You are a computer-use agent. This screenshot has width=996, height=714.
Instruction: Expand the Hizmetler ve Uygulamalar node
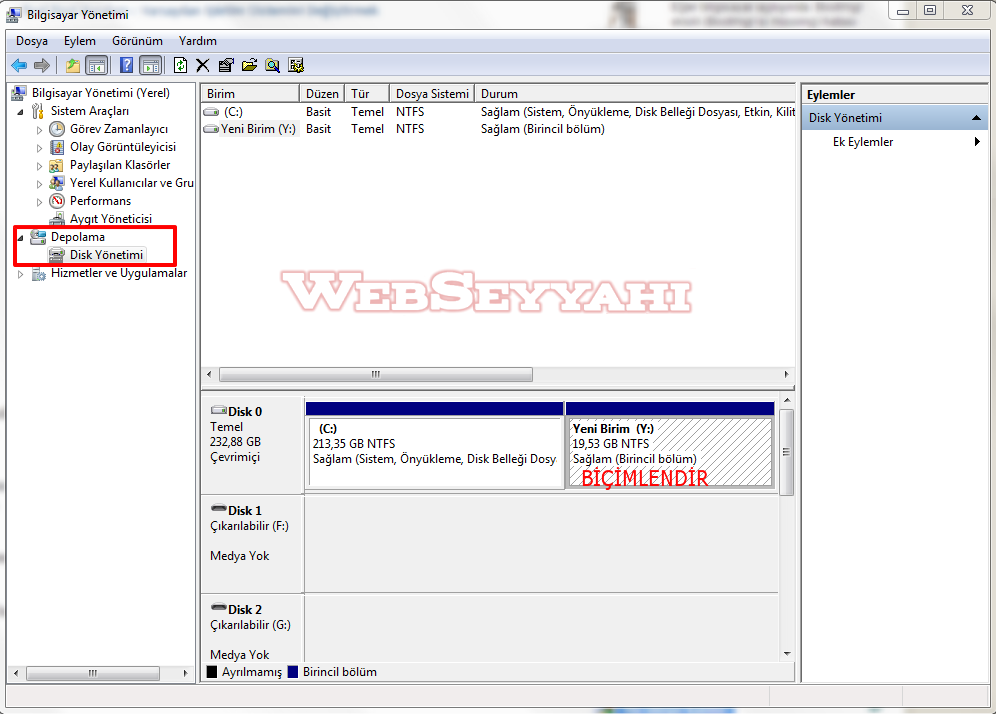point(20,274)
